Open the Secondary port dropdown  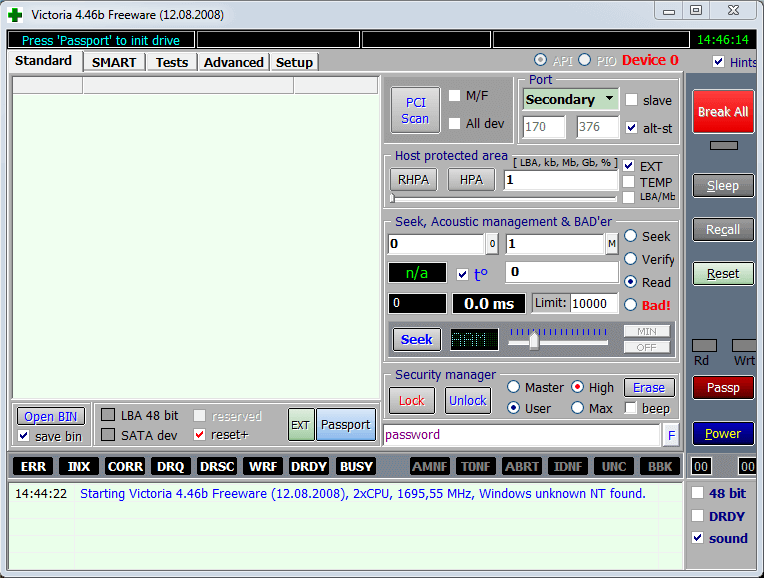[571, 99]
